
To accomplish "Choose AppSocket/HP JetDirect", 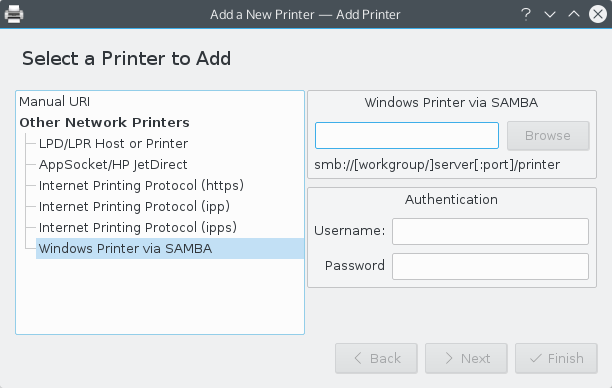I will coord(113,165).
